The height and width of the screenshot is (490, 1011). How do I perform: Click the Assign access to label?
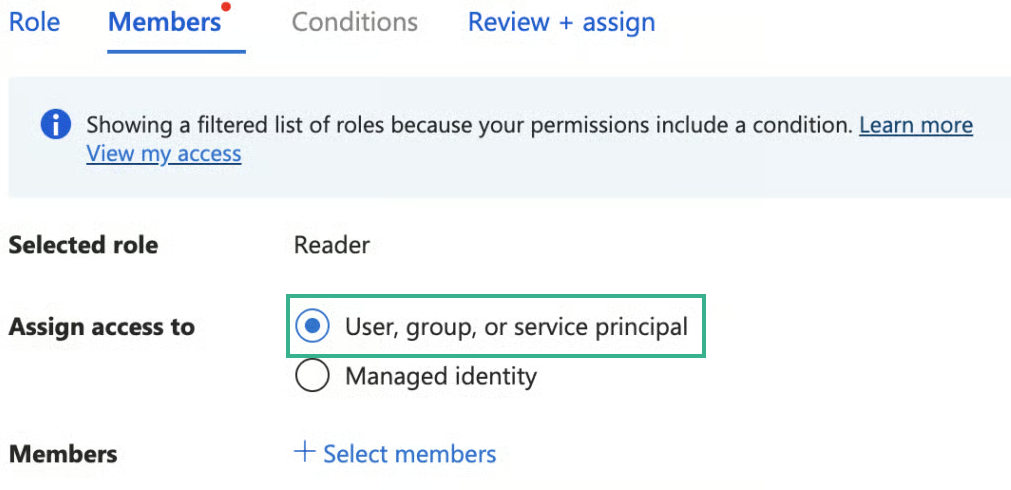click(101, 327)
